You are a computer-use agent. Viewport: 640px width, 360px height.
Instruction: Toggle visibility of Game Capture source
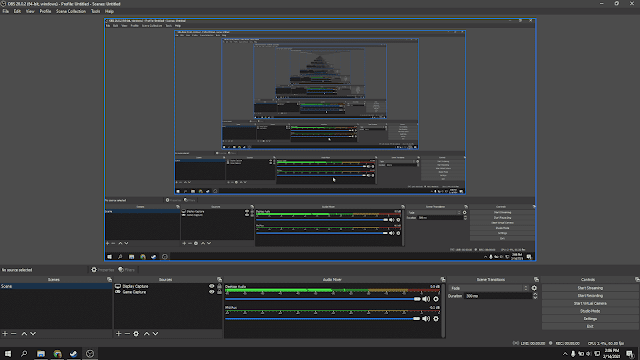[x=211, y=292]
